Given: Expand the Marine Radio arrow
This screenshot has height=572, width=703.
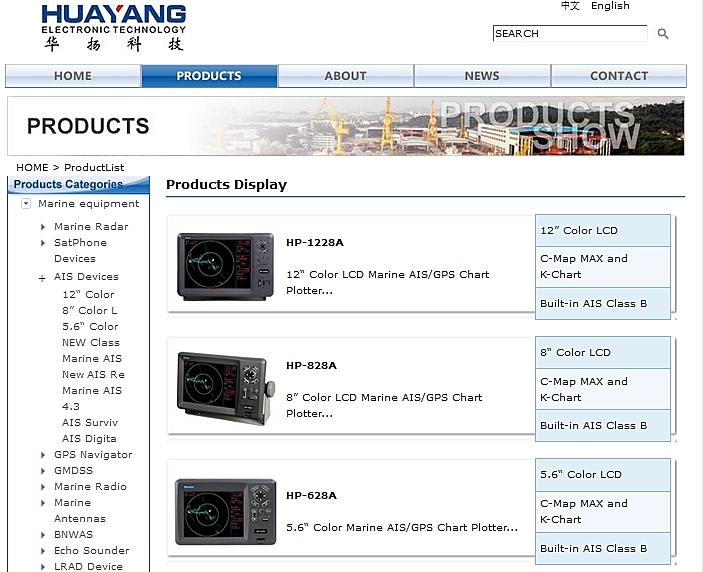Looking at the screenshot, I should (43, 487).
